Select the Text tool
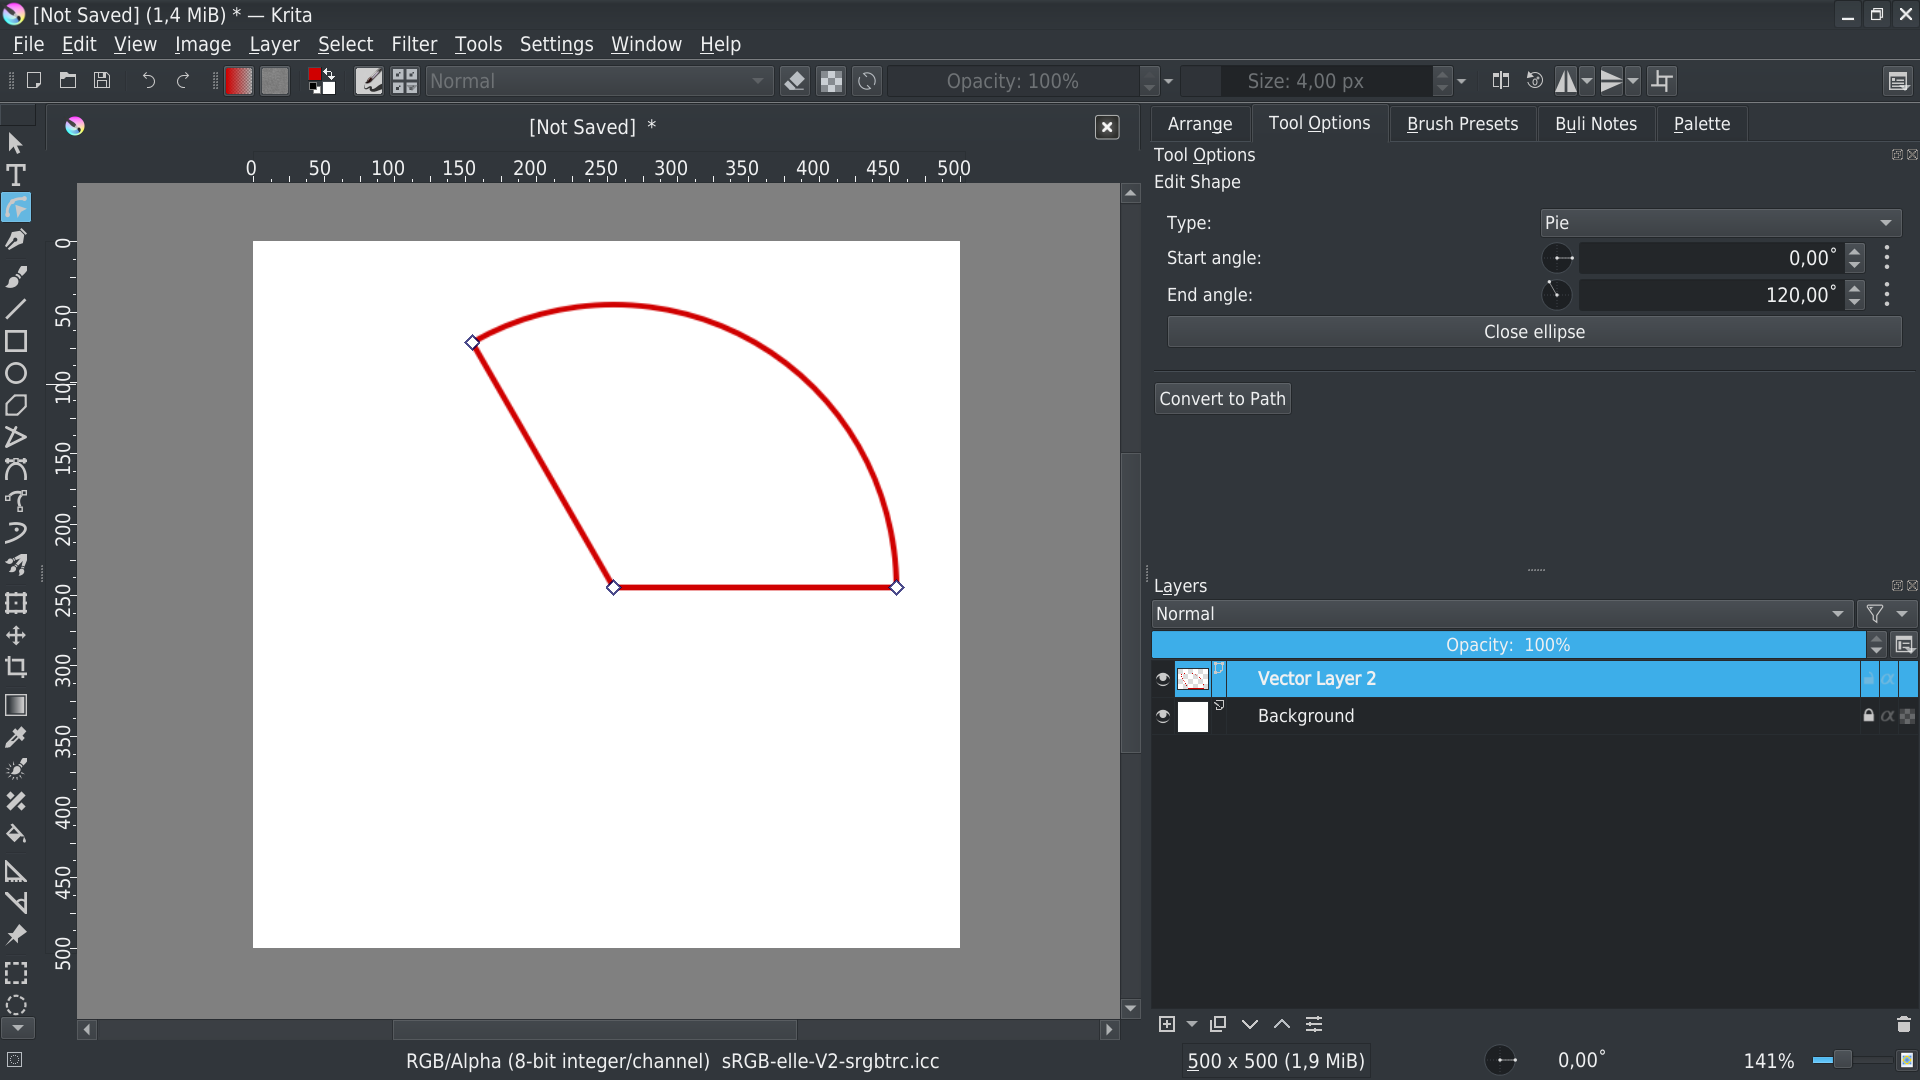The image size is (1920, 1080). point(16,175)
